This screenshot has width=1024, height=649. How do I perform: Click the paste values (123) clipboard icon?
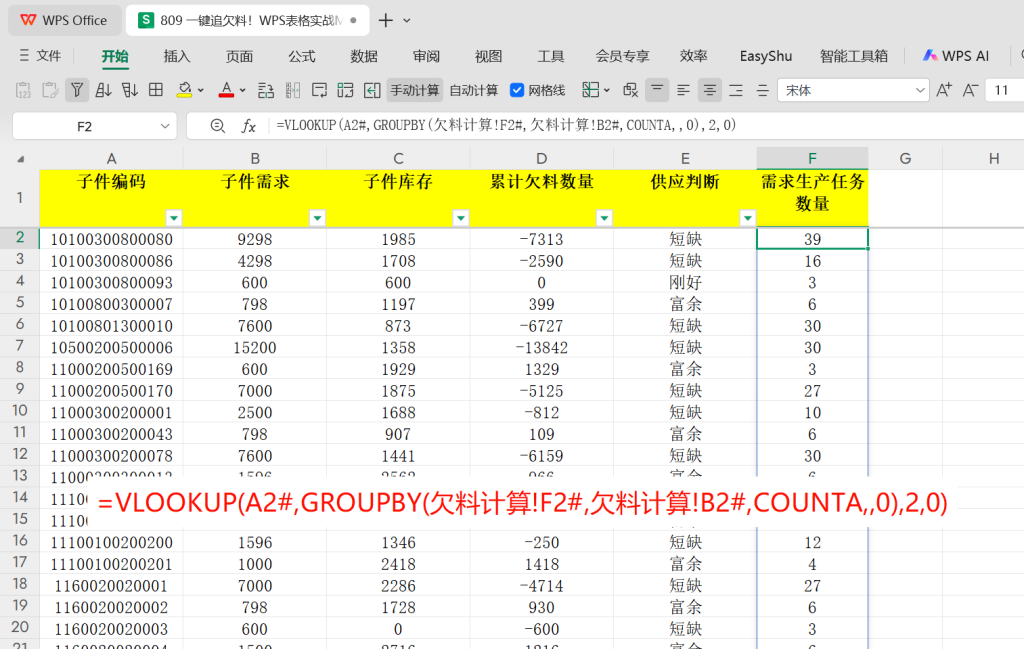(23, 90)
